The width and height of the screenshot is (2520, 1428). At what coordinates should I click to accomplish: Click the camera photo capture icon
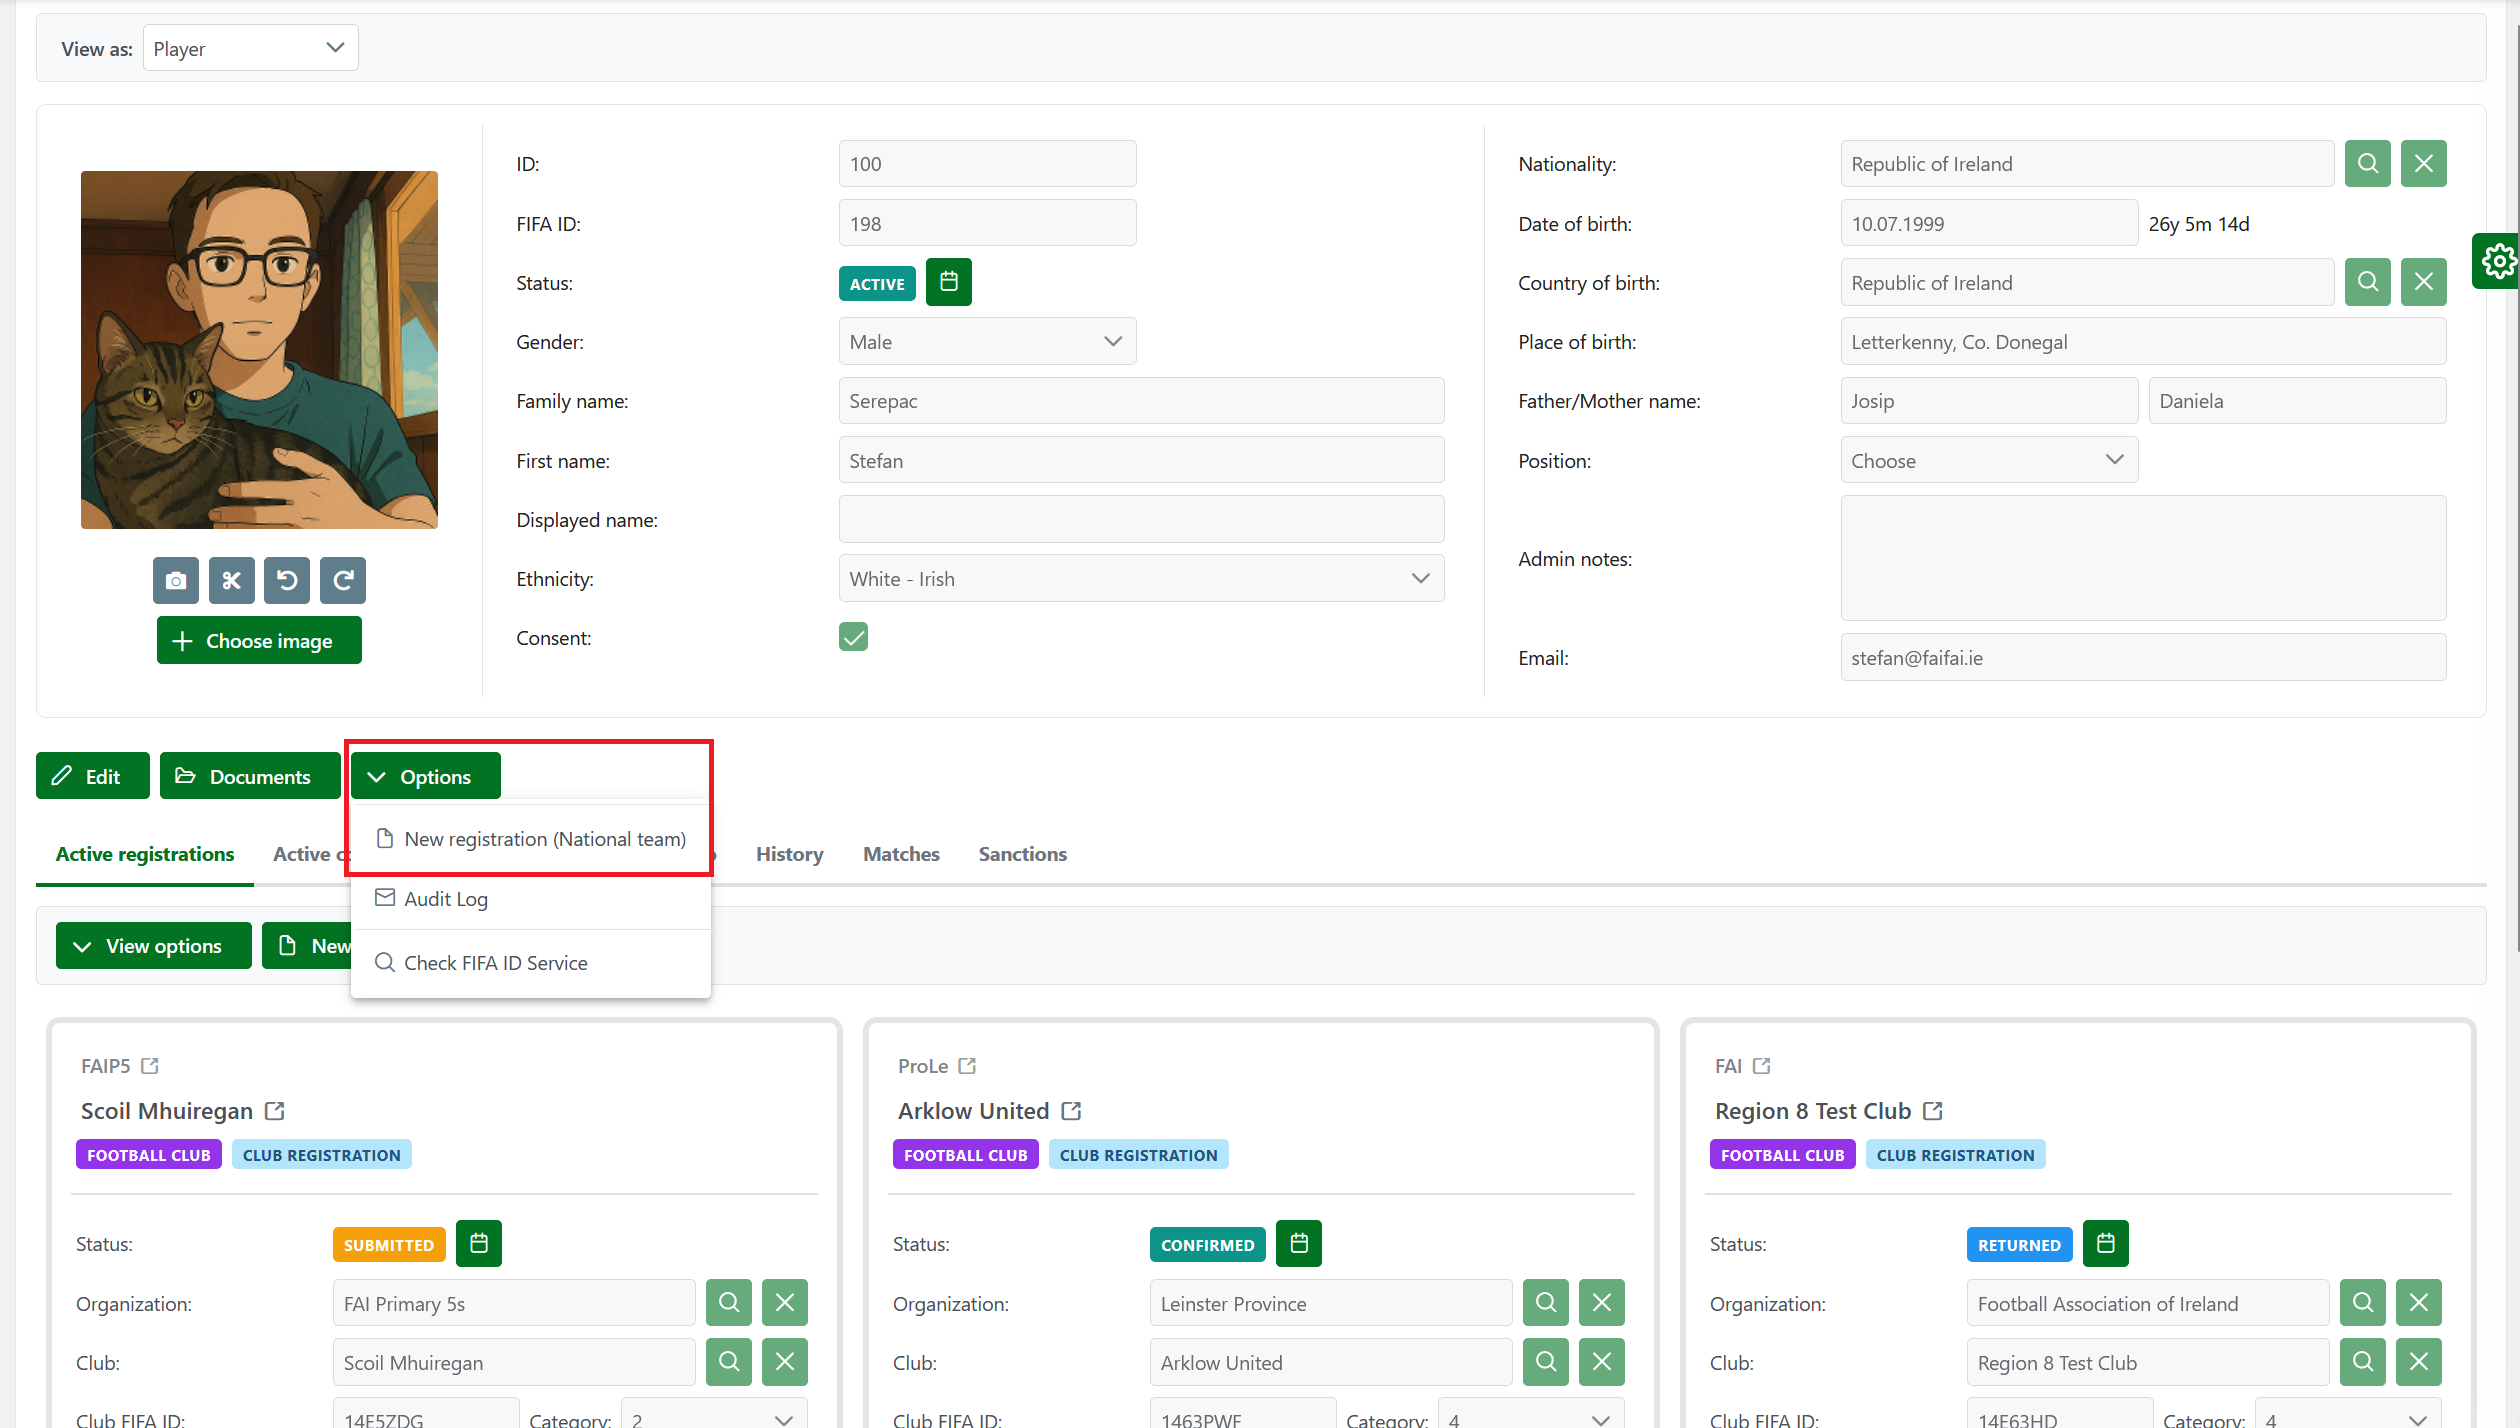pos(176,581)
